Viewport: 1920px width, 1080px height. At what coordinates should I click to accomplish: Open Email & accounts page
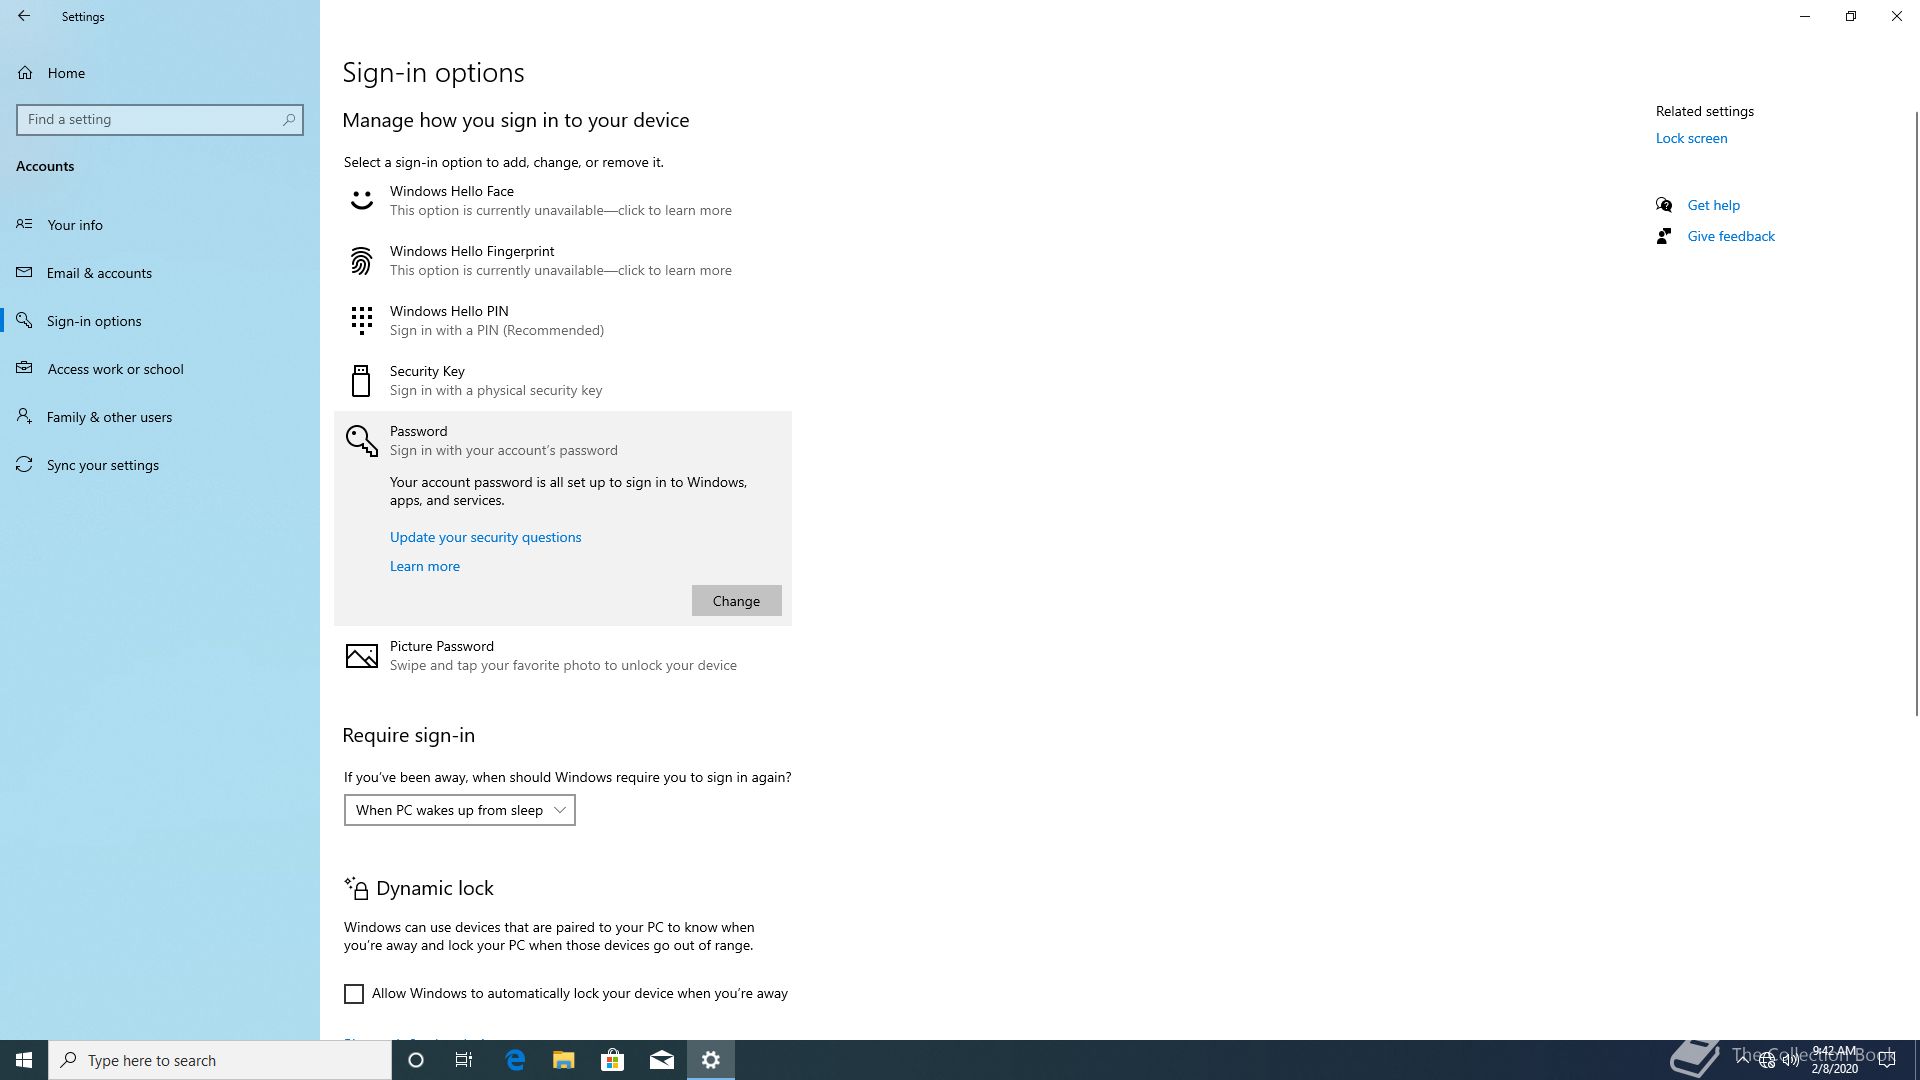pyautogui.click(x=160, y=273)
